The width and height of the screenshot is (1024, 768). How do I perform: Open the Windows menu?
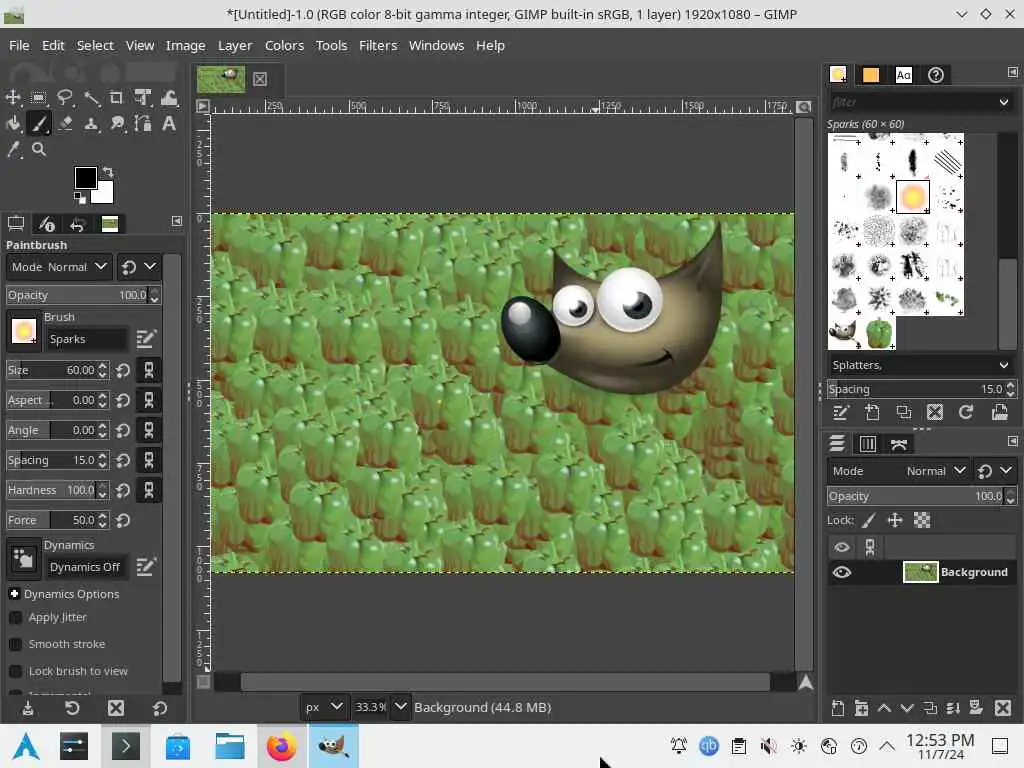pos(436,46)
